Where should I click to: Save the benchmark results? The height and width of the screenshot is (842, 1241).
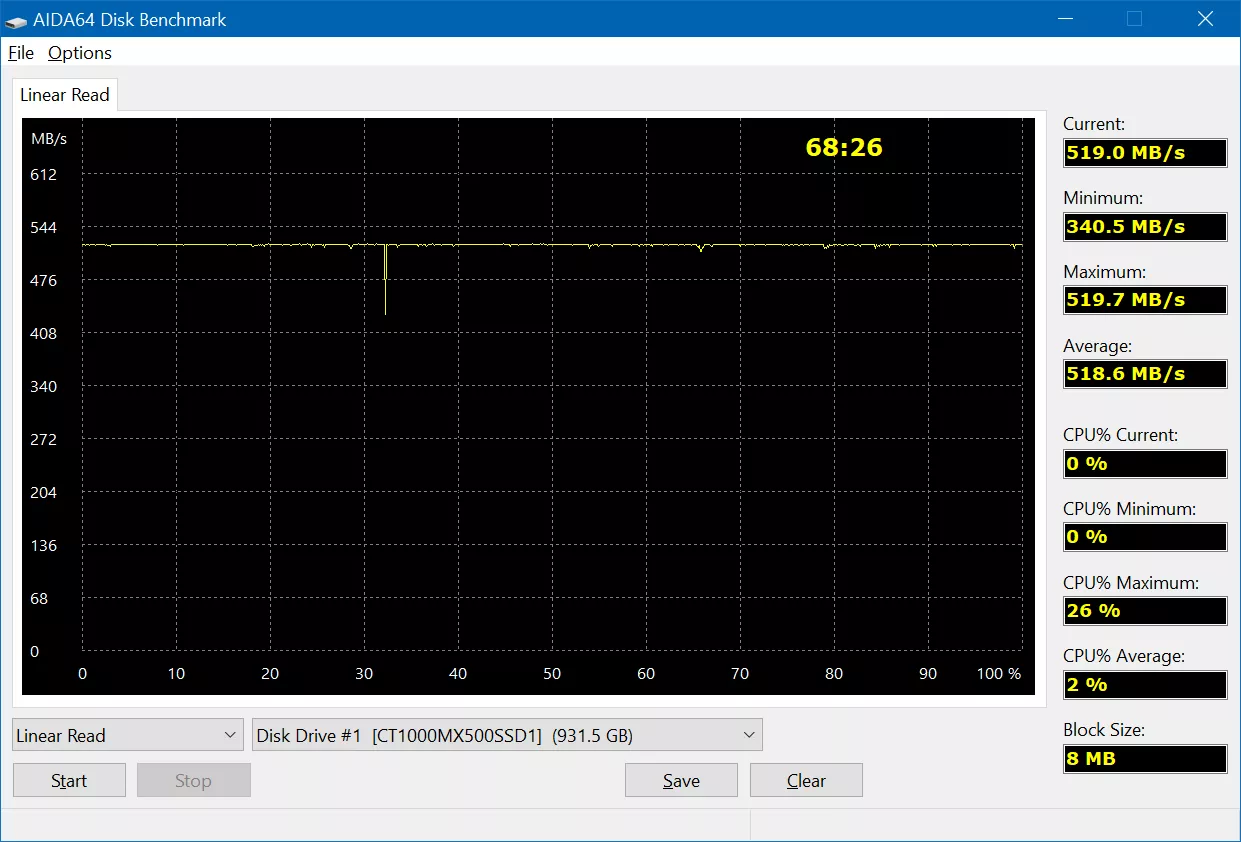(x=681, y=780)
